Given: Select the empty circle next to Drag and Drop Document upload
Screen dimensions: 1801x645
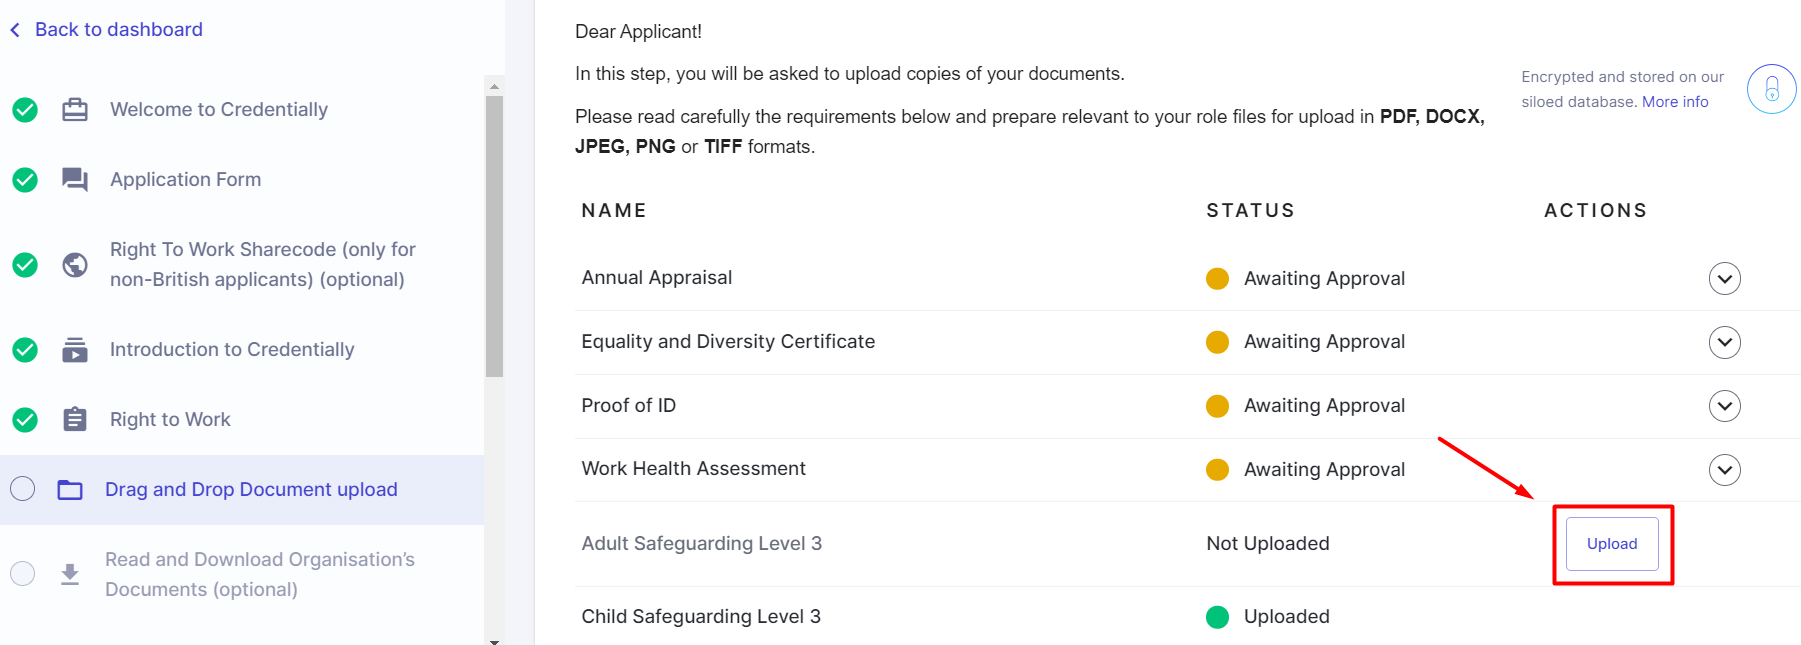Looking at the screenshot, I should click(x=22, y=489).
